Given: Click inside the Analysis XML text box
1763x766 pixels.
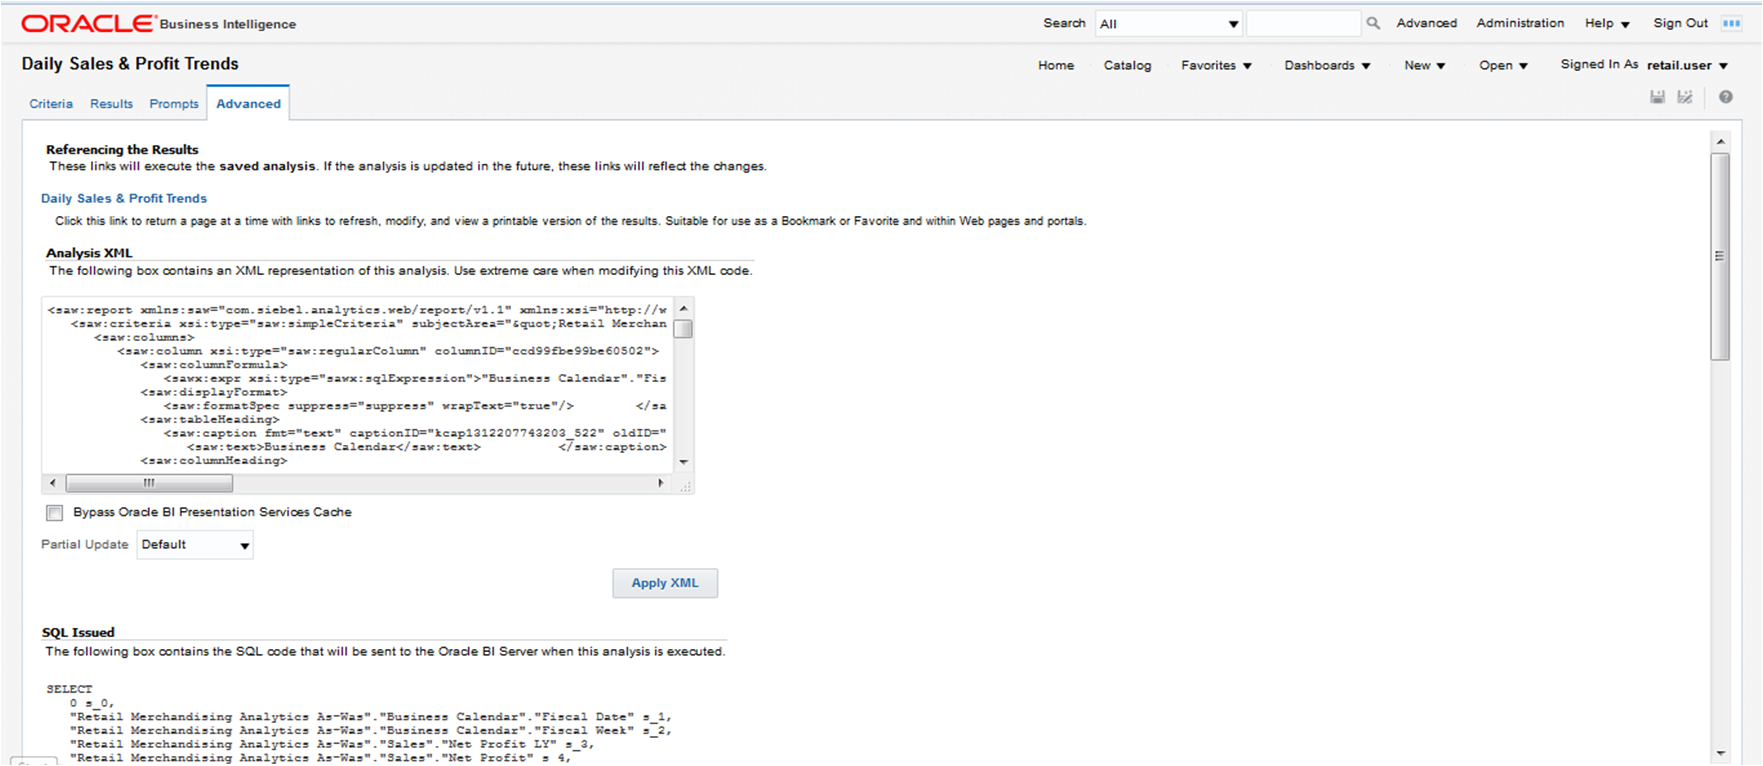Looking at the screenshot, I should [x=357, y=385].
